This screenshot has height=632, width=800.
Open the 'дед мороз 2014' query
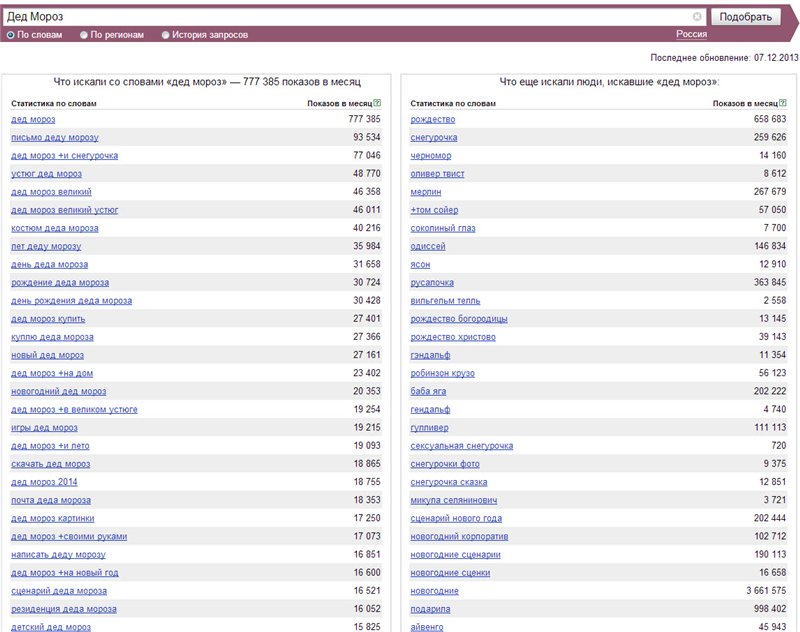(x=44, y=482)
